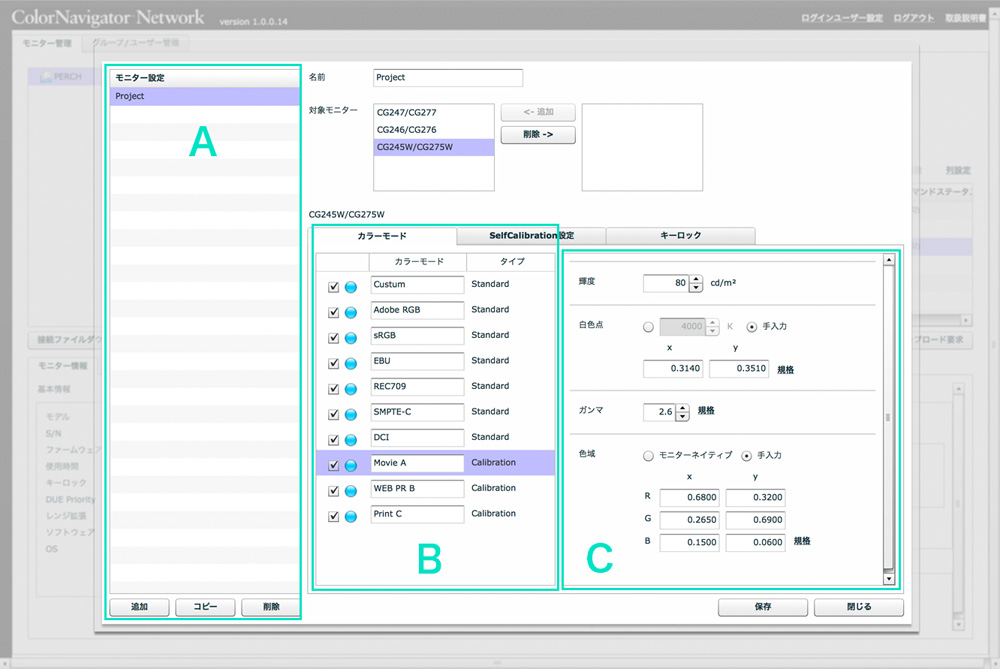Click the blue status icon beside Adobe RGB

pyautogui.click(x=351, y=312)
